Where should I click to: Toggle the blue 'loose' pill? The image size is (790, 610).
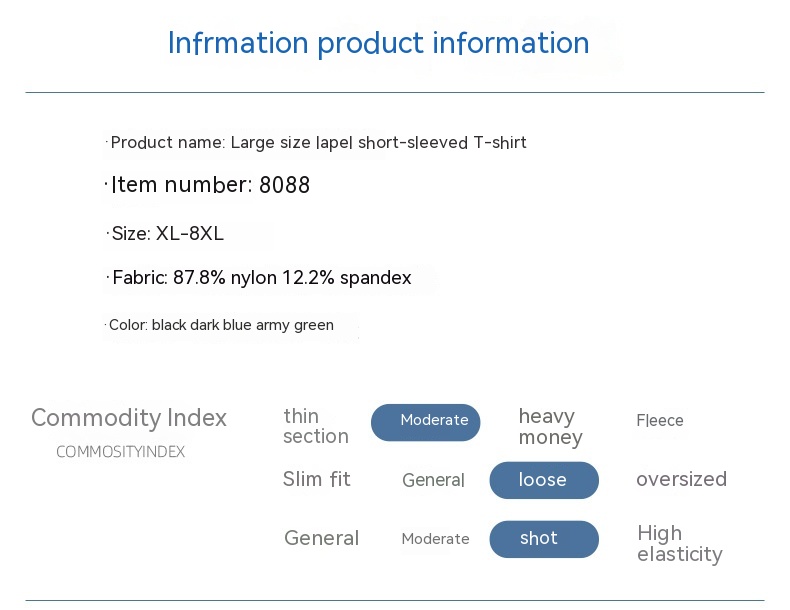(543, 480)
